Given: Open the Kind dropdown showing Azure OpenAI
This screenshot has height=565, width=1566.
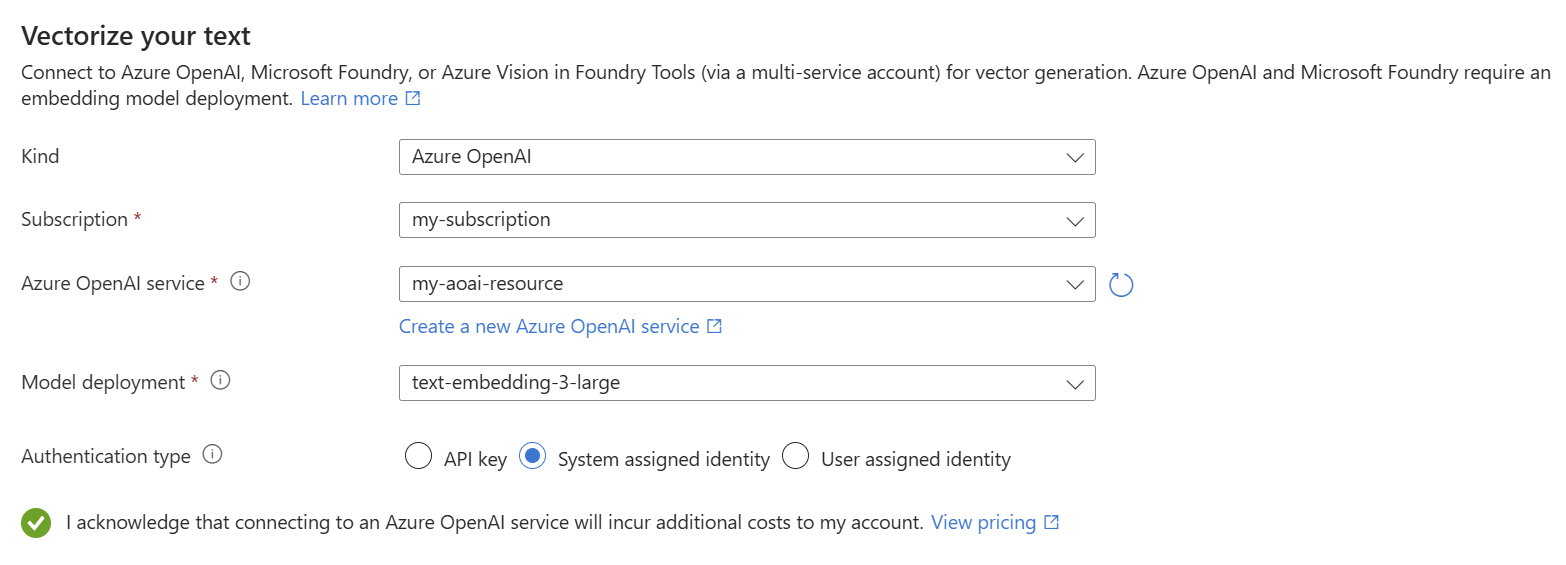Looking at the screenshot, I should pos(746,157).
